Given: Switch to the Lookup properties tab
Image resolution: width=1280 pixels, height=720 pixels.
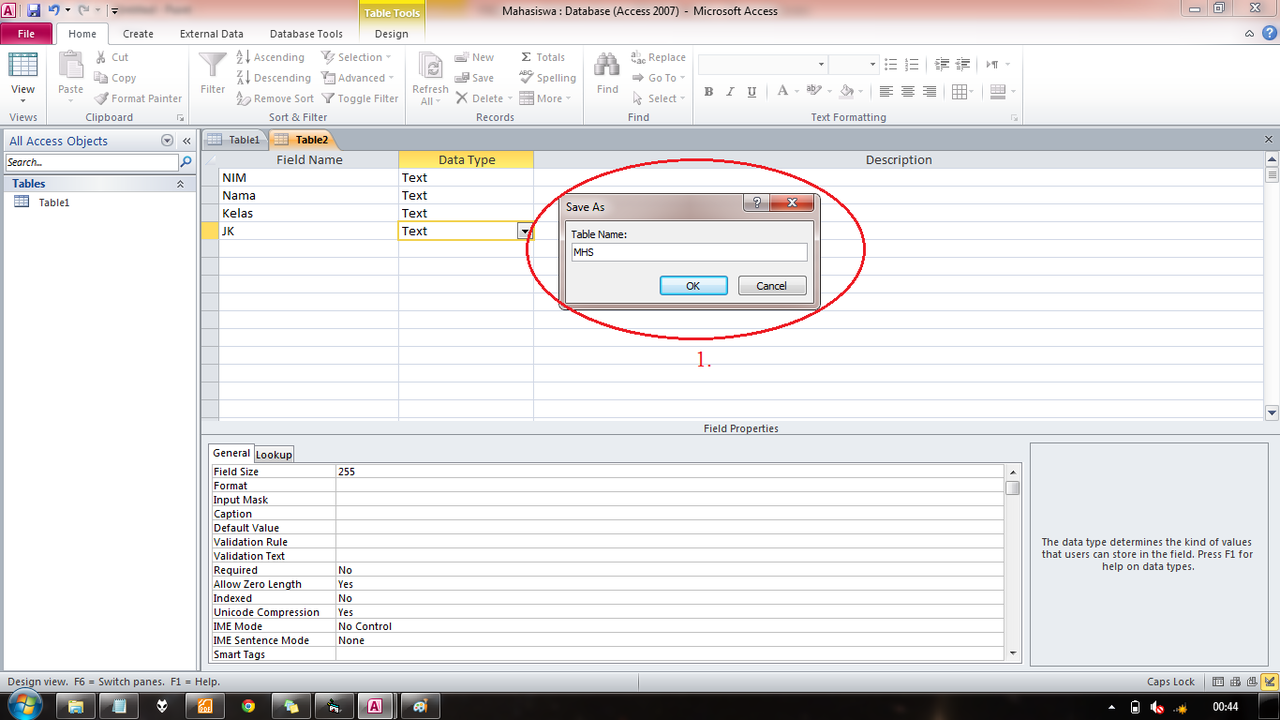Looking at the screenshot, I should pyautogui.click(x=274, y=454).
